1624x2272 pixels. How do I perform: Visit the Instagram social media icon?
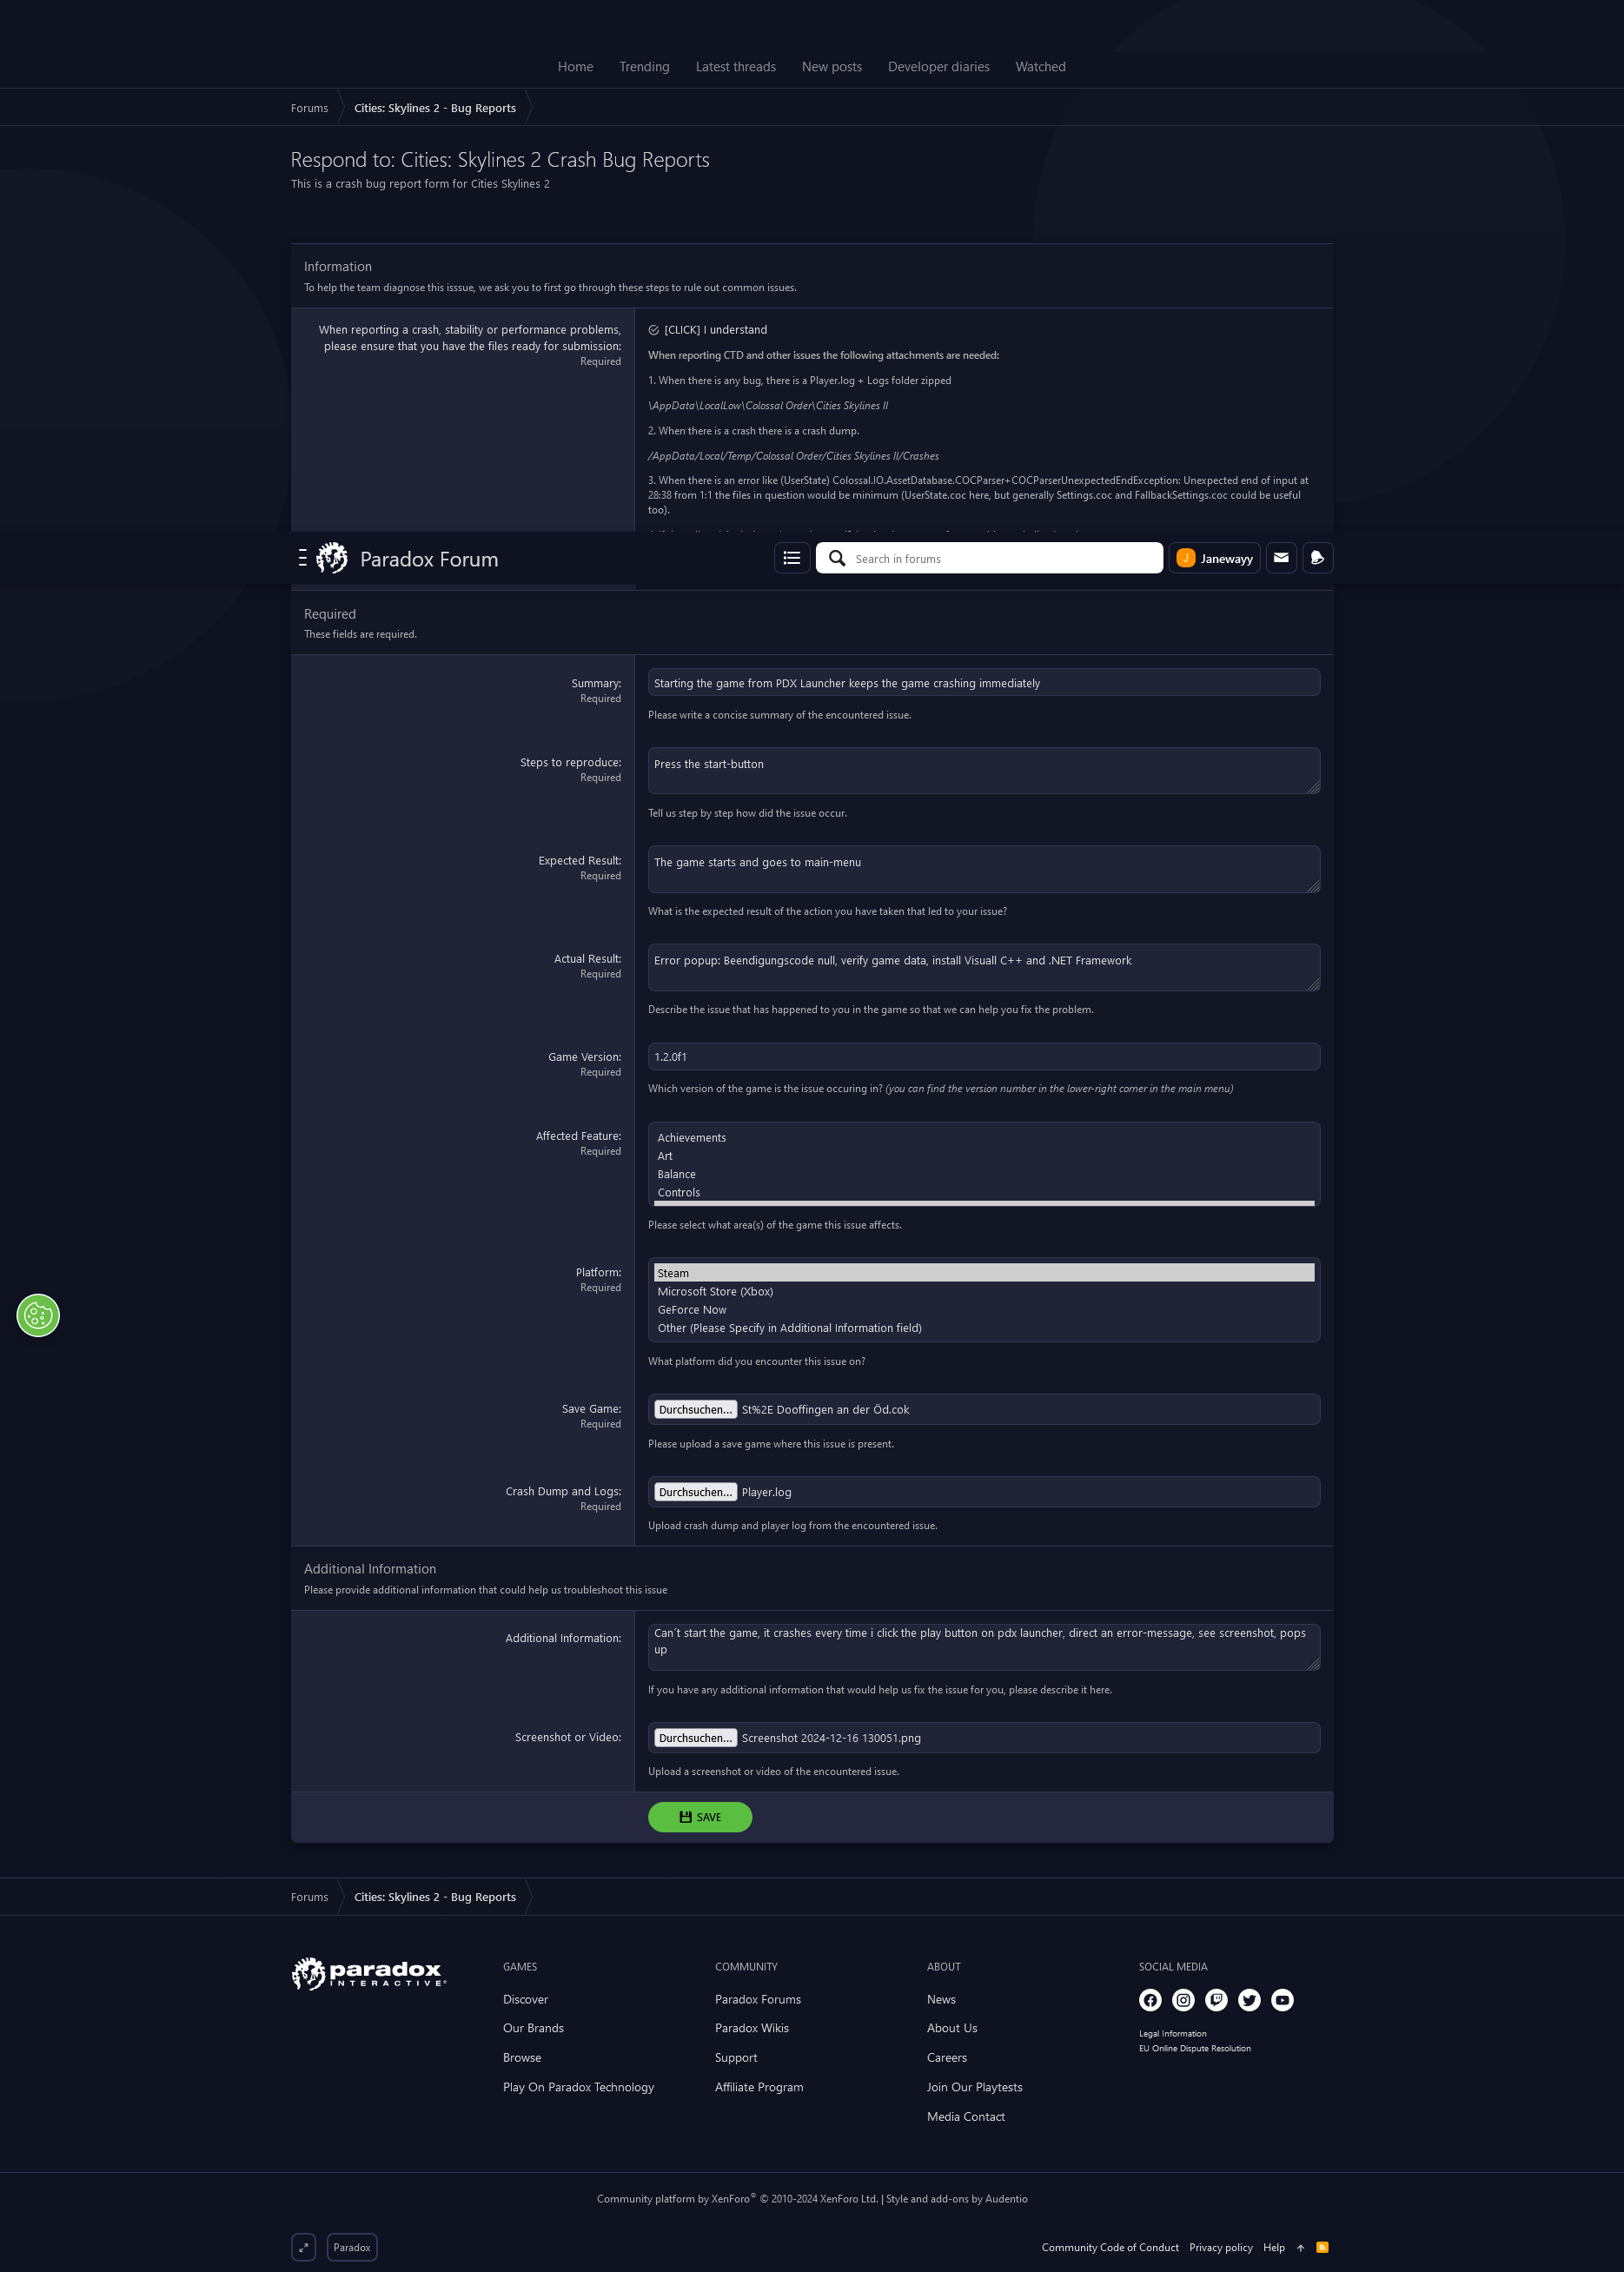[1183, 2000]
